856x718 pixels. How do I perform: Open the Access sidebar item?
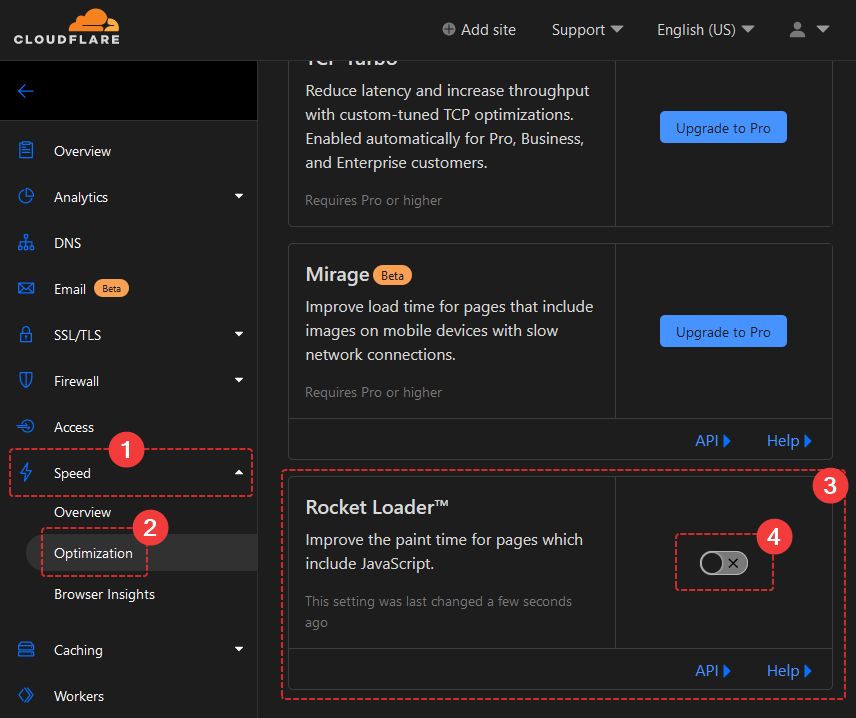click(74, 427)
